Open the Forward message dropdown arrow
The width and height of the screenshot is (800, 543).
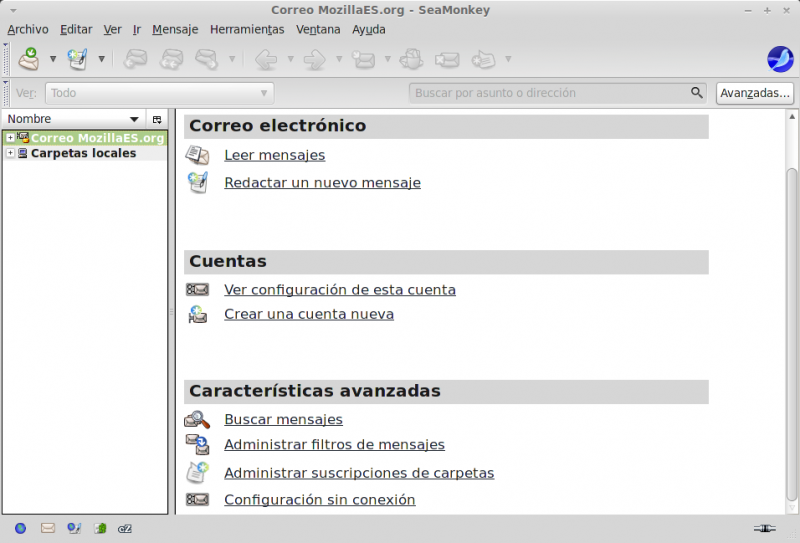(x=232, y=59)
